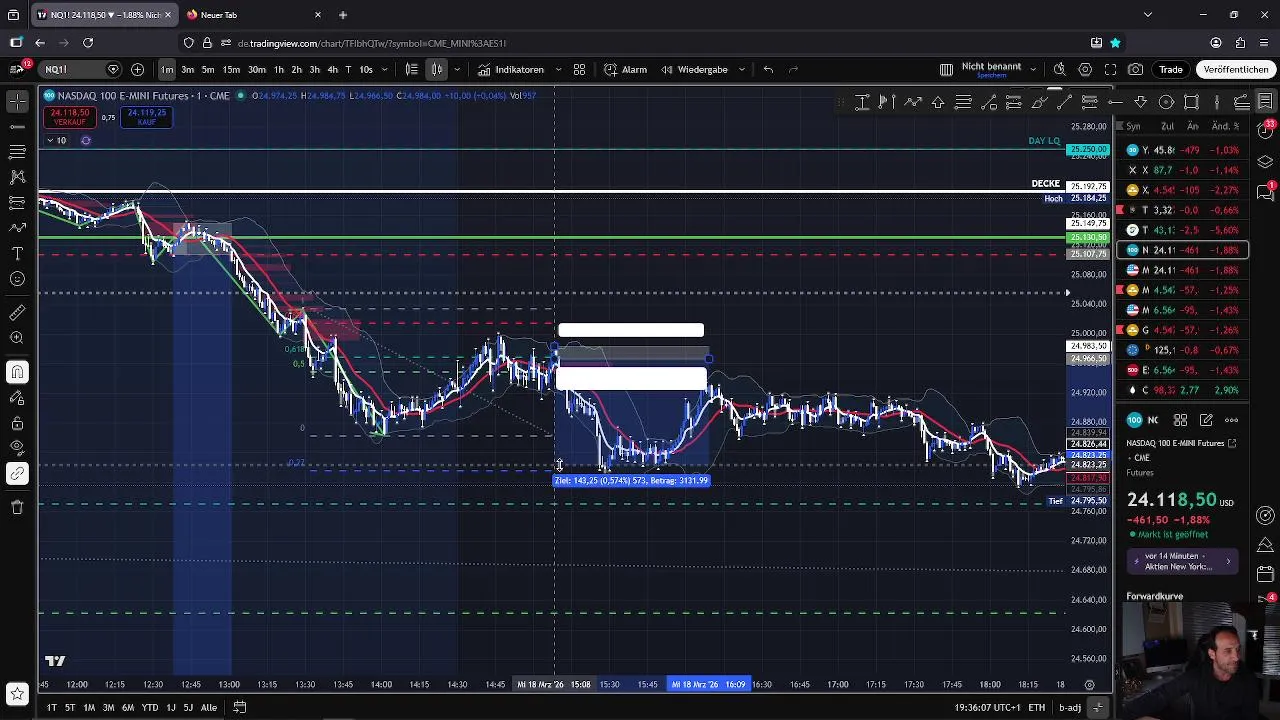Viewport: 1280px width, 720px height.
Task: Click the favorites star at sidebar bottom
Action: tap(17, 693)
